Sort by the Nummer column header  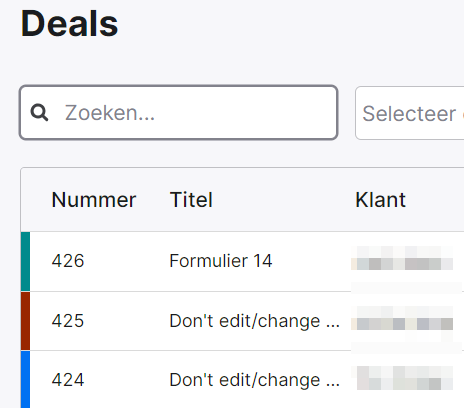[94, 200]
